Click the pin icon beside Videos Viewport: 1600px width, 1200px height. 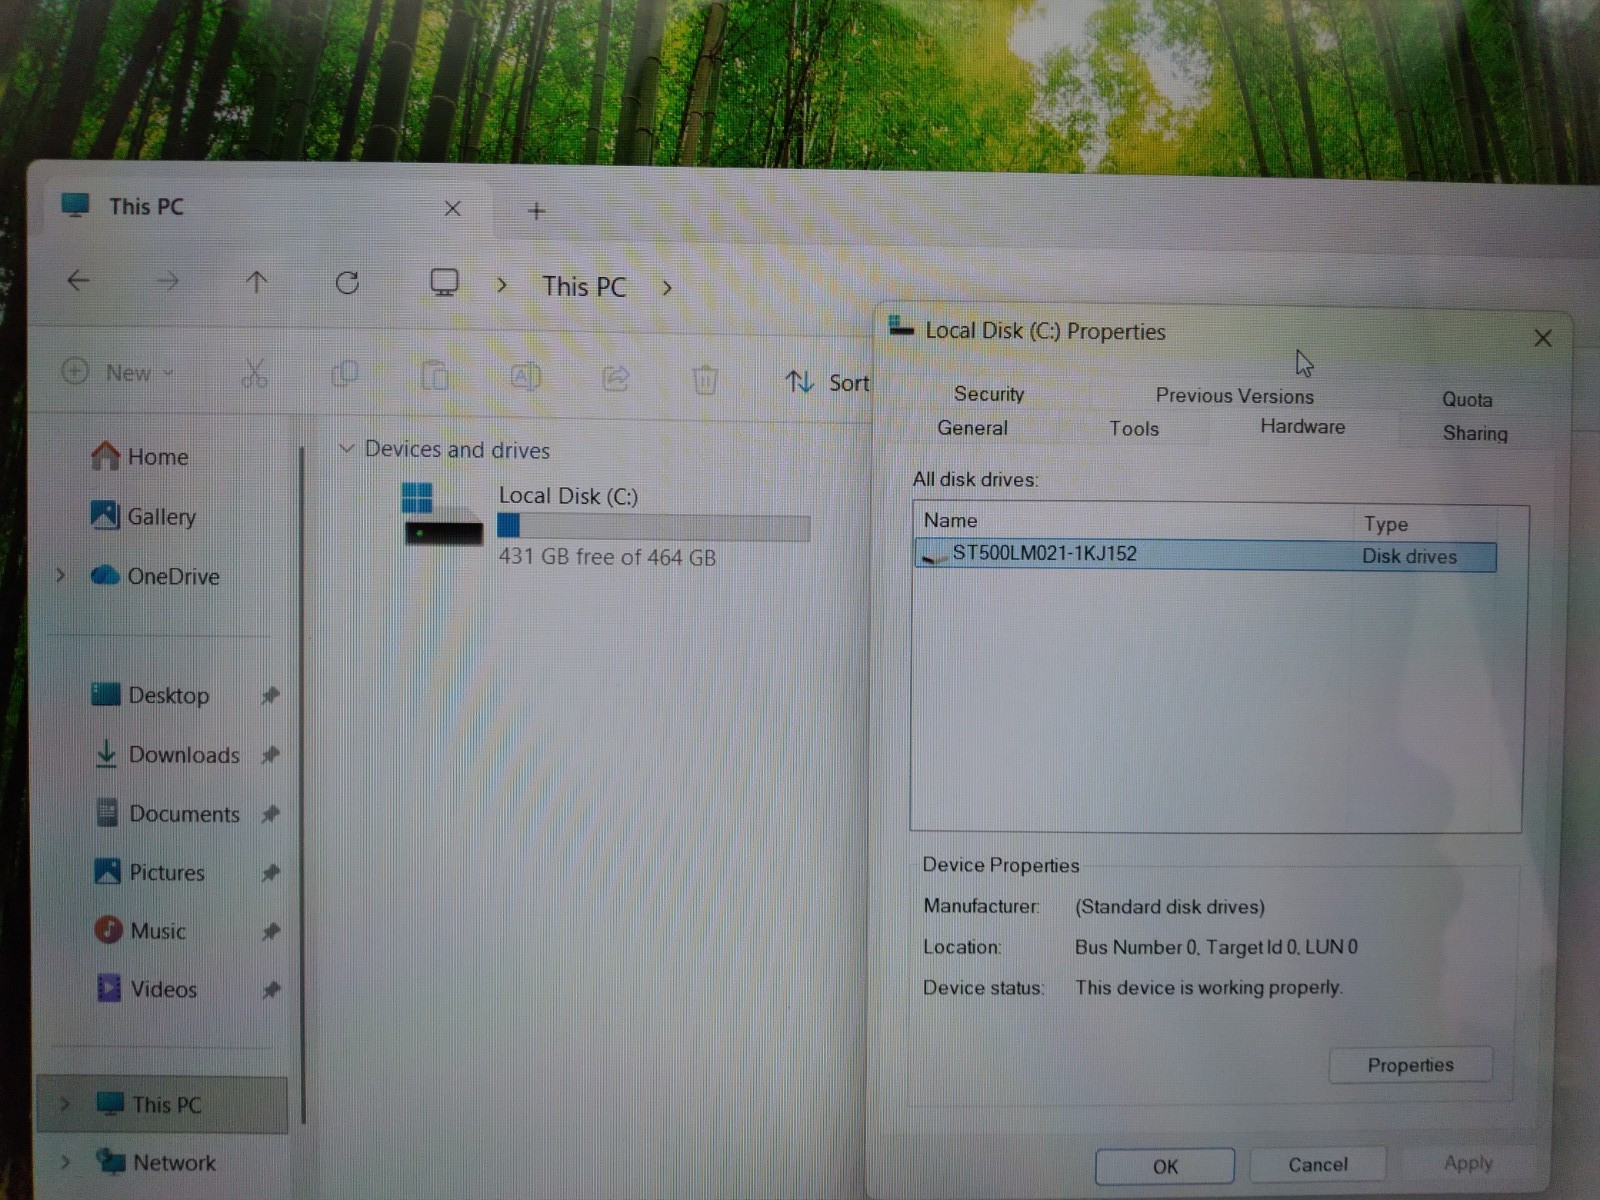271,990
